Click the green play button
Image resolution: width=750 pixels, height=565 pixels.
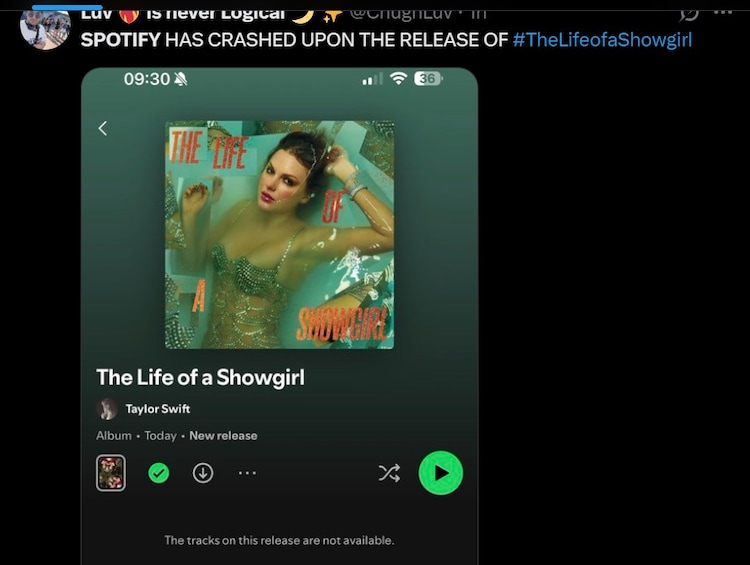pos(441,473)
